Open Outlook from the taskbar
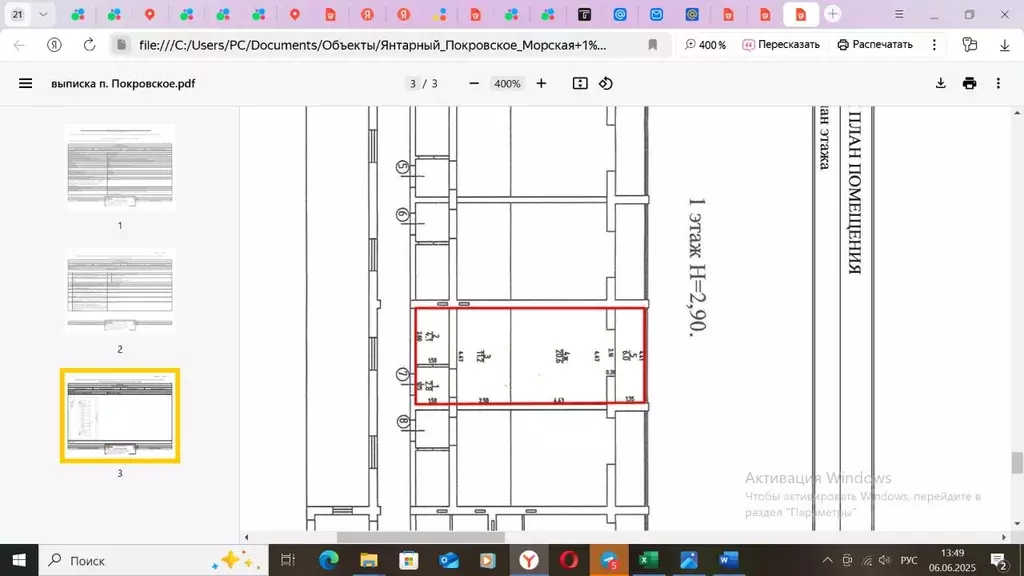 click(x=449, y=560)
